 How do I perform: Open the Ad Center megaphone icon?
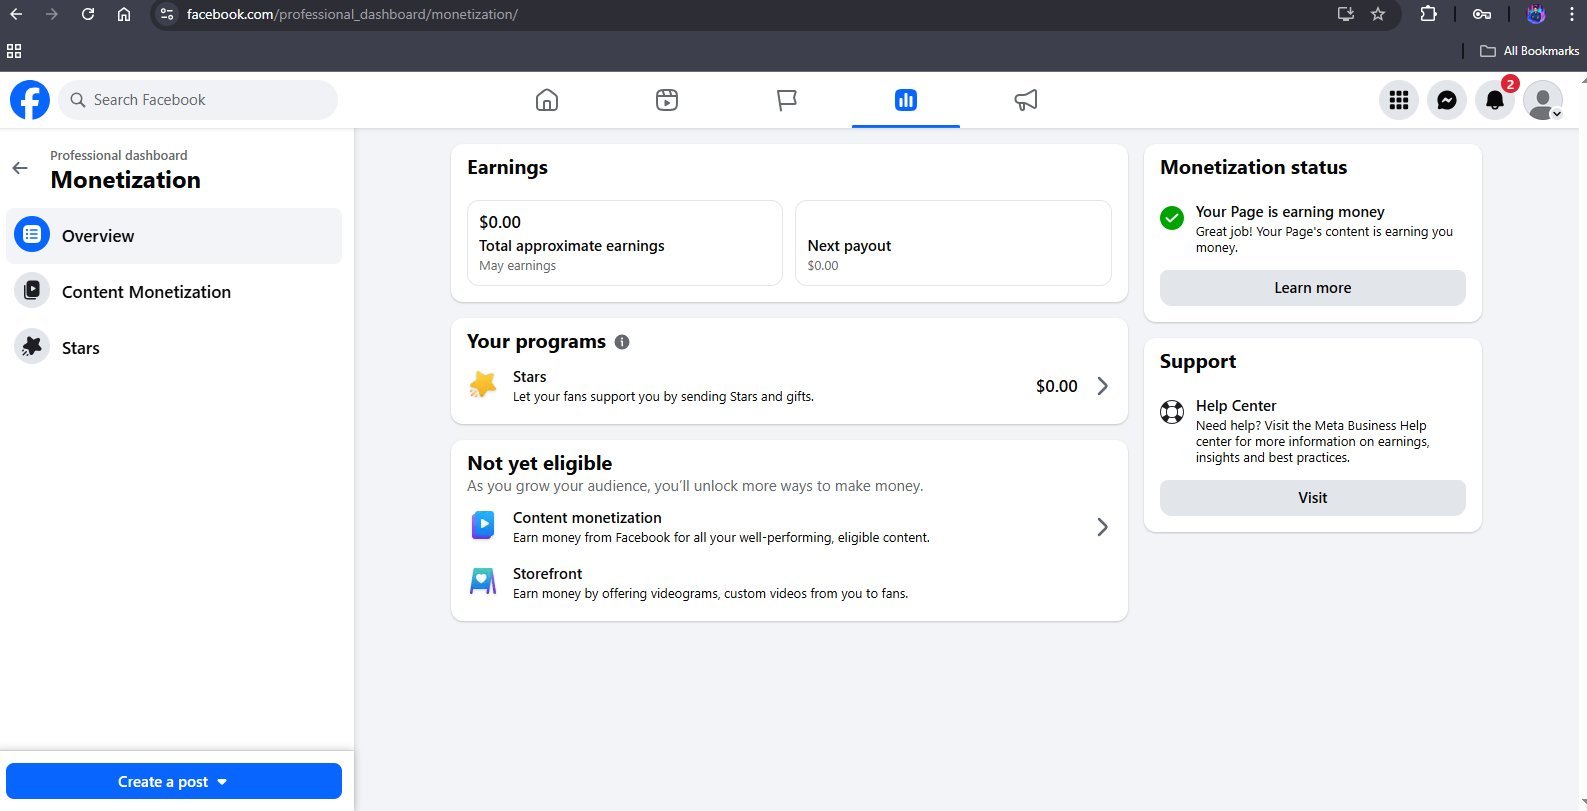1026,100
